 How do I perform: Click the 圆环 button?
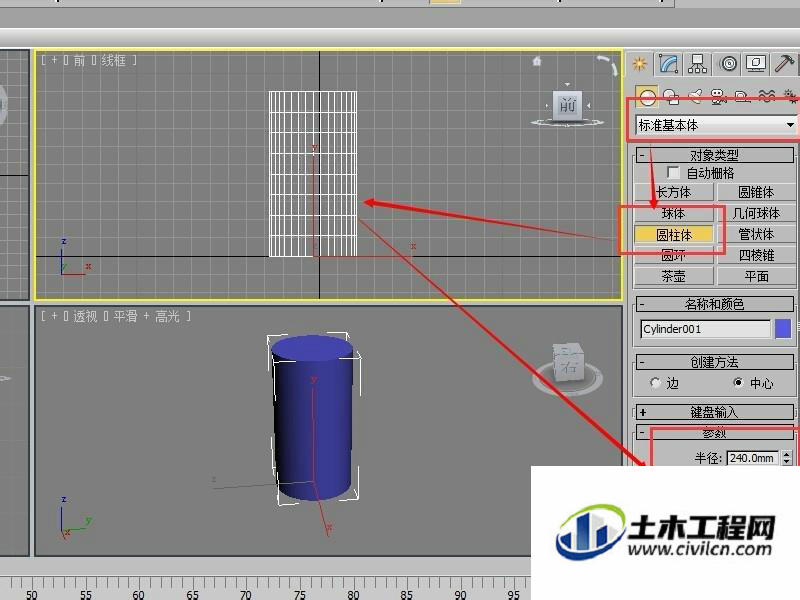point(673,255)
